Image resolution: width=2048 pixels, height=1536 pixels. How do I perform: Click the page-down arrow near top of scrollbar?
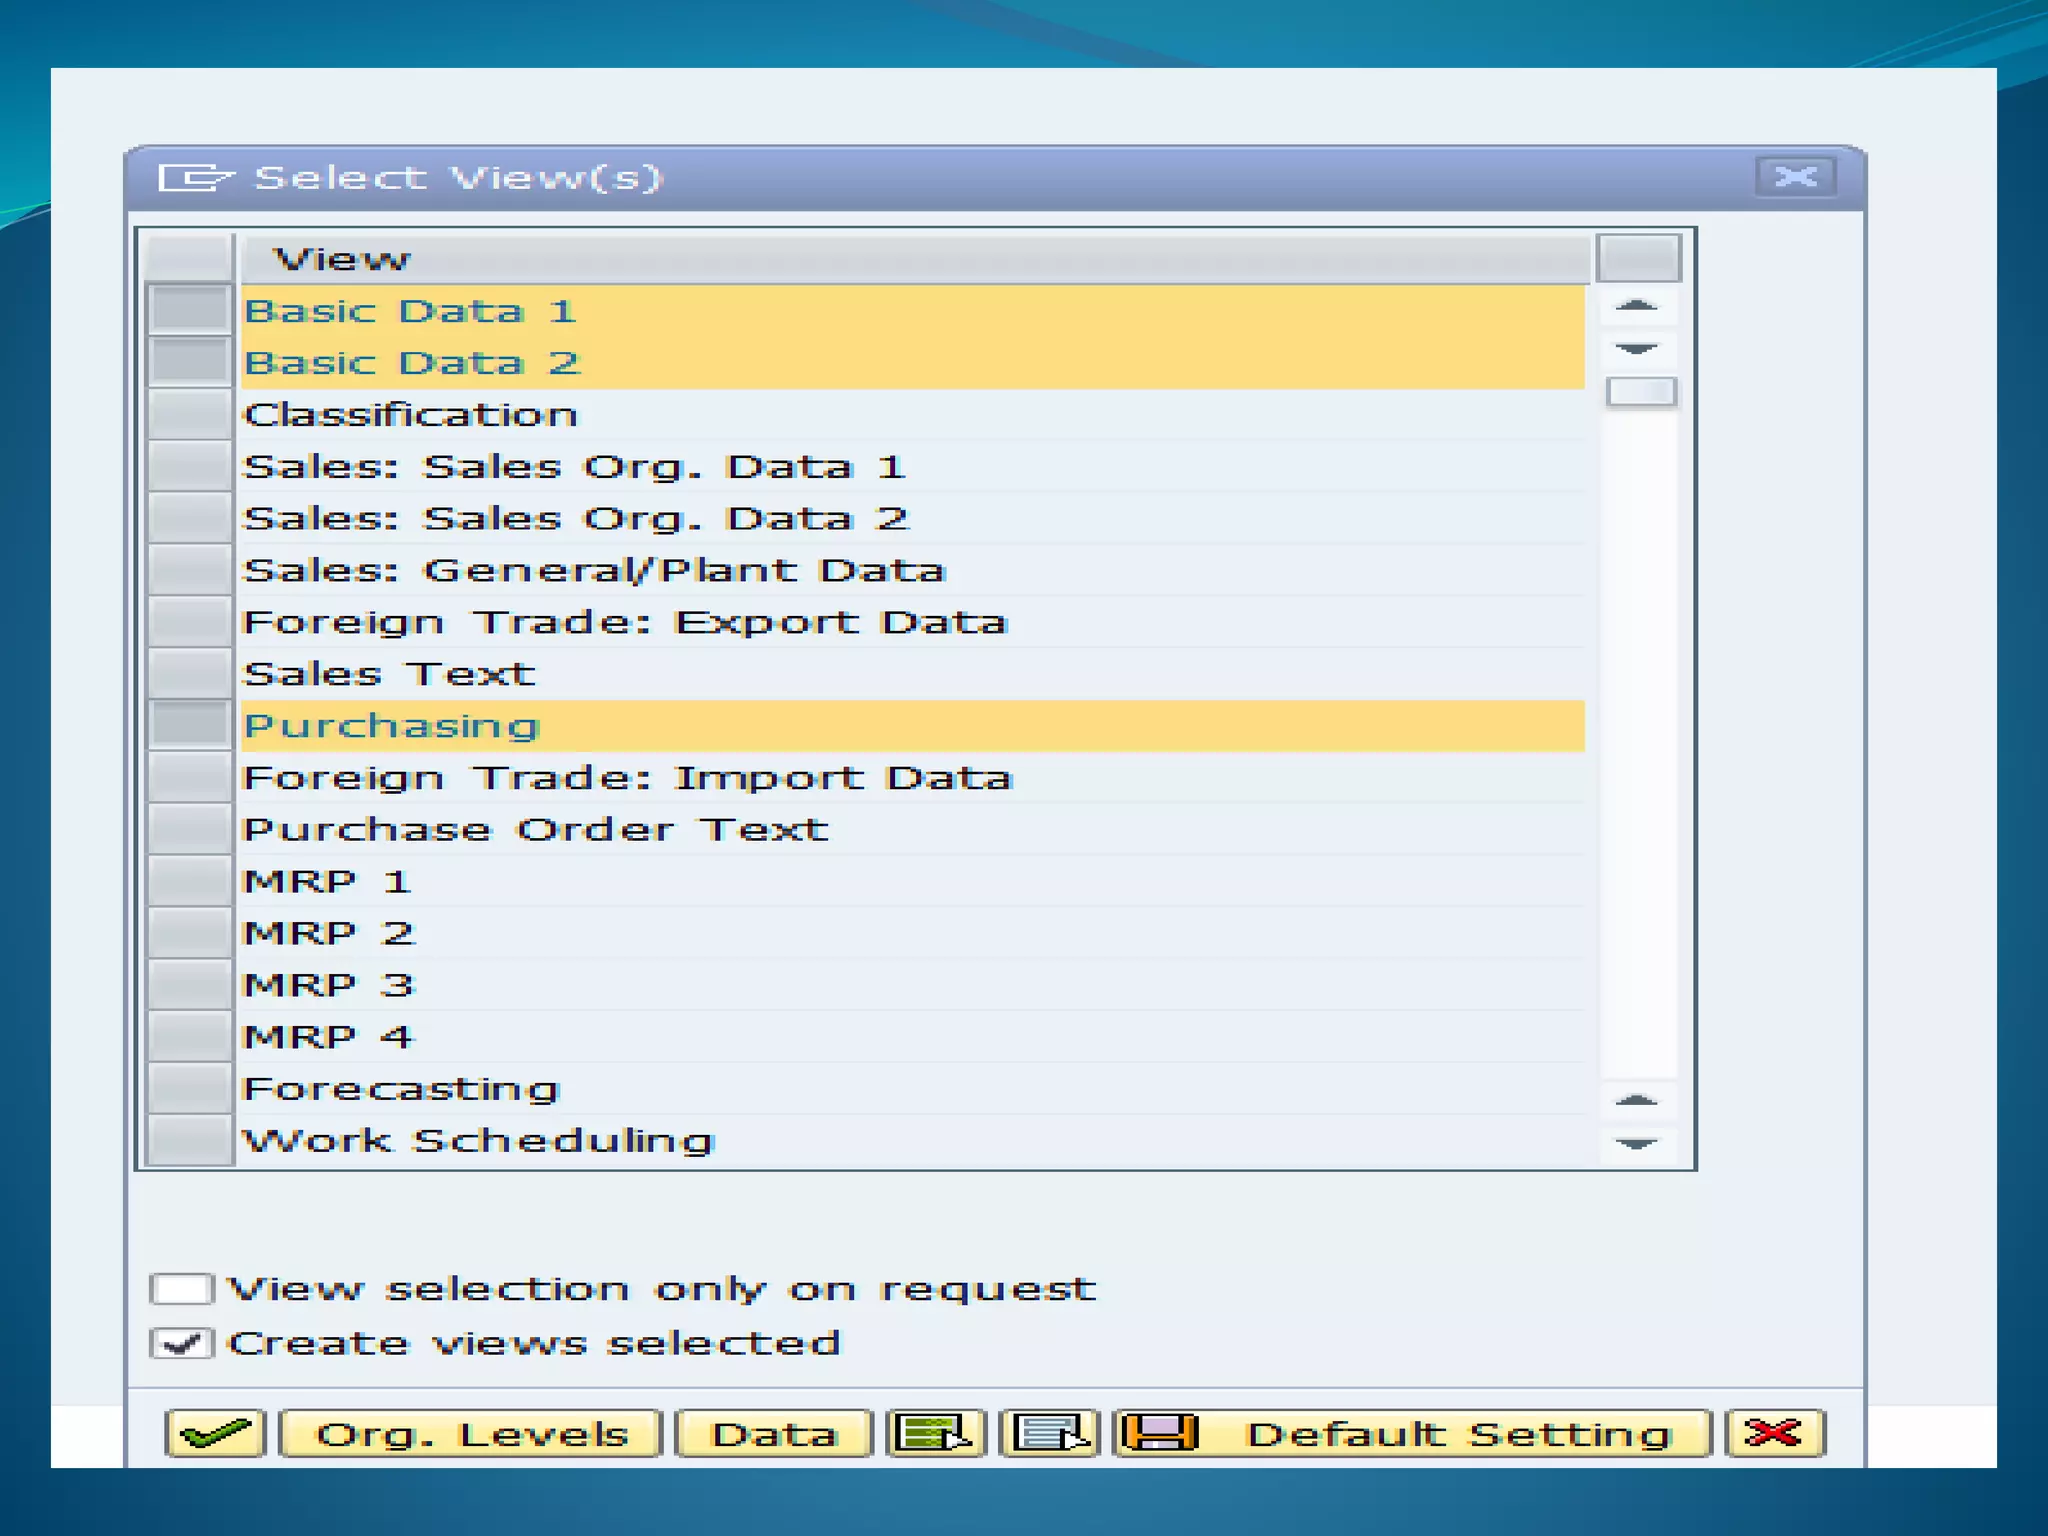(1637, 349)
